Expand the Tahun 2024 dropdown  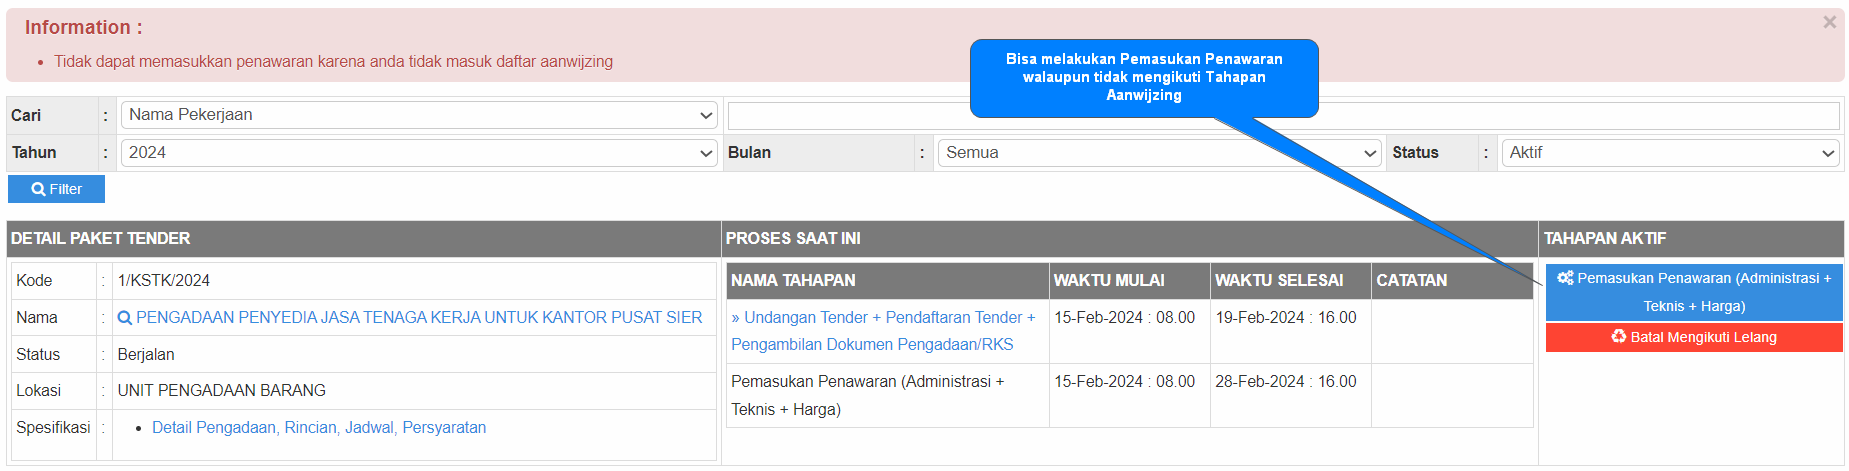419,153
